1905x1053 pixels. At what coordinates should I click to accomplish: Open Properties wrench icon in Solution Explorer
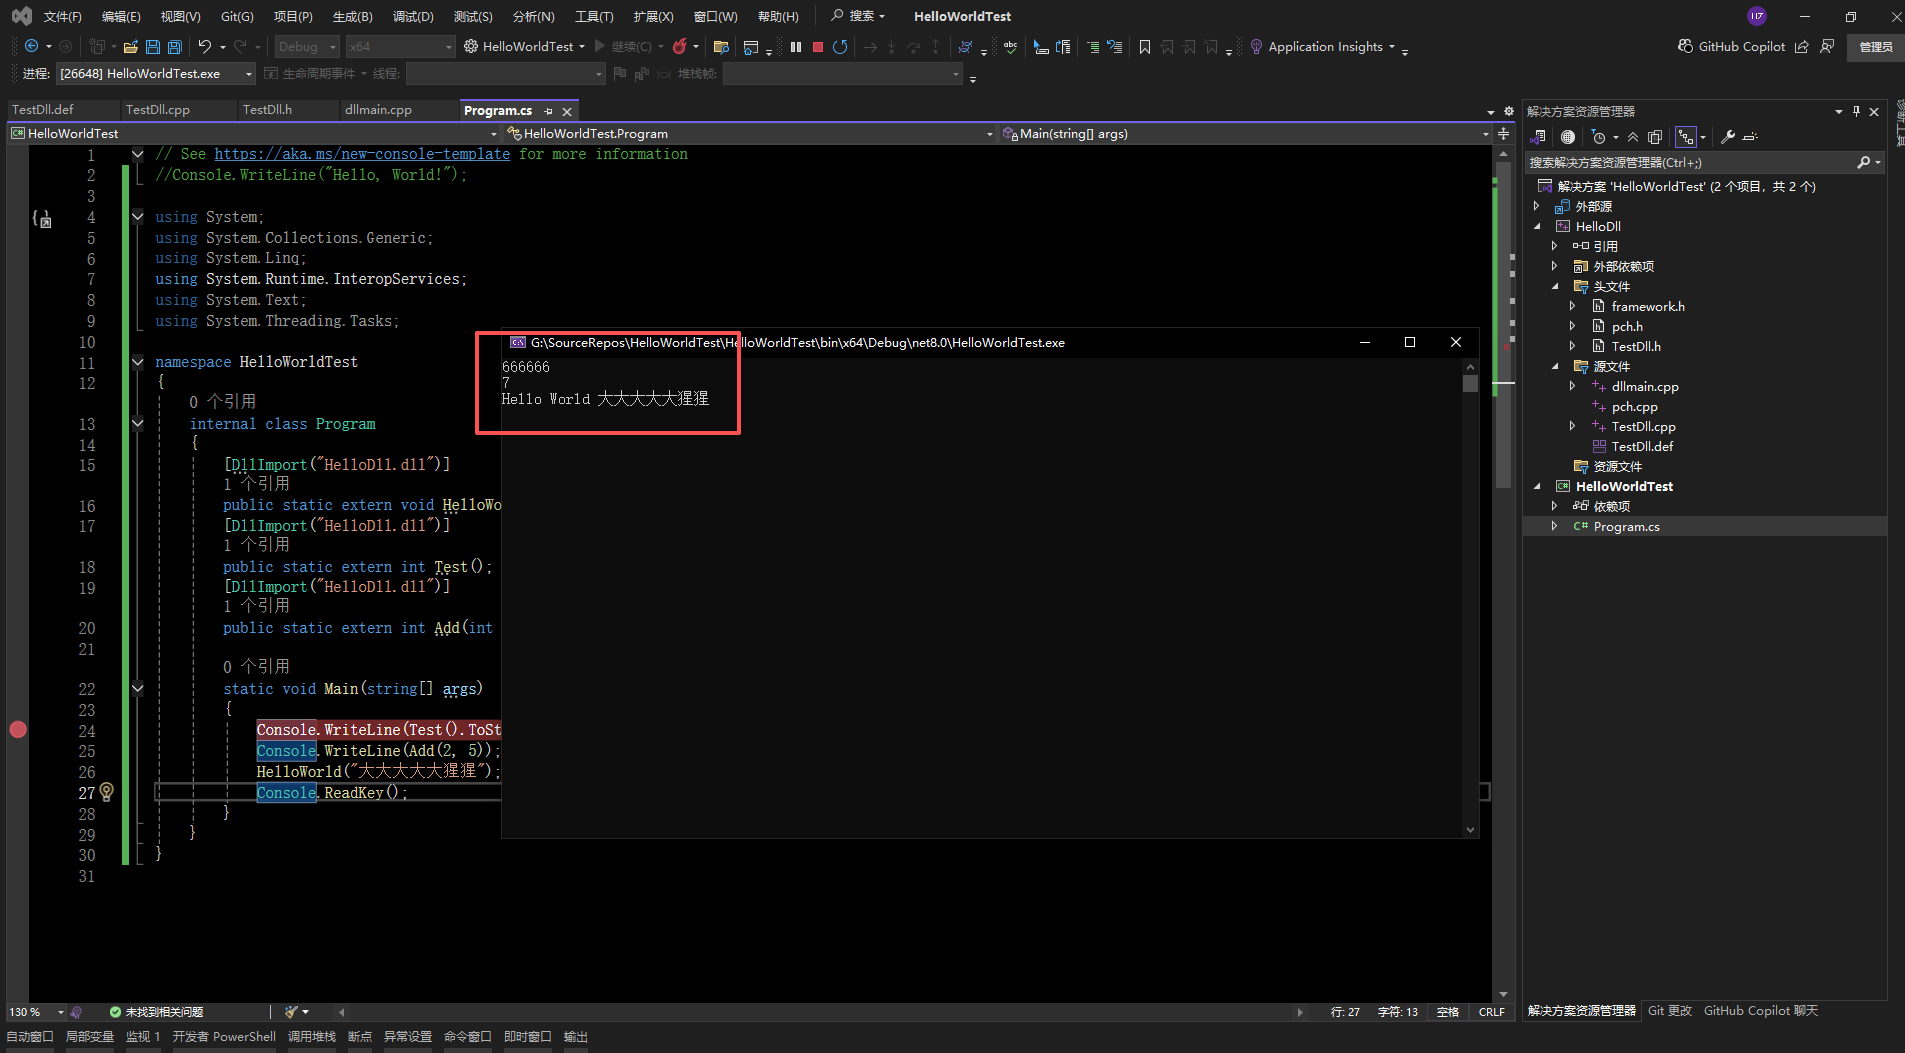(1727, 137)
